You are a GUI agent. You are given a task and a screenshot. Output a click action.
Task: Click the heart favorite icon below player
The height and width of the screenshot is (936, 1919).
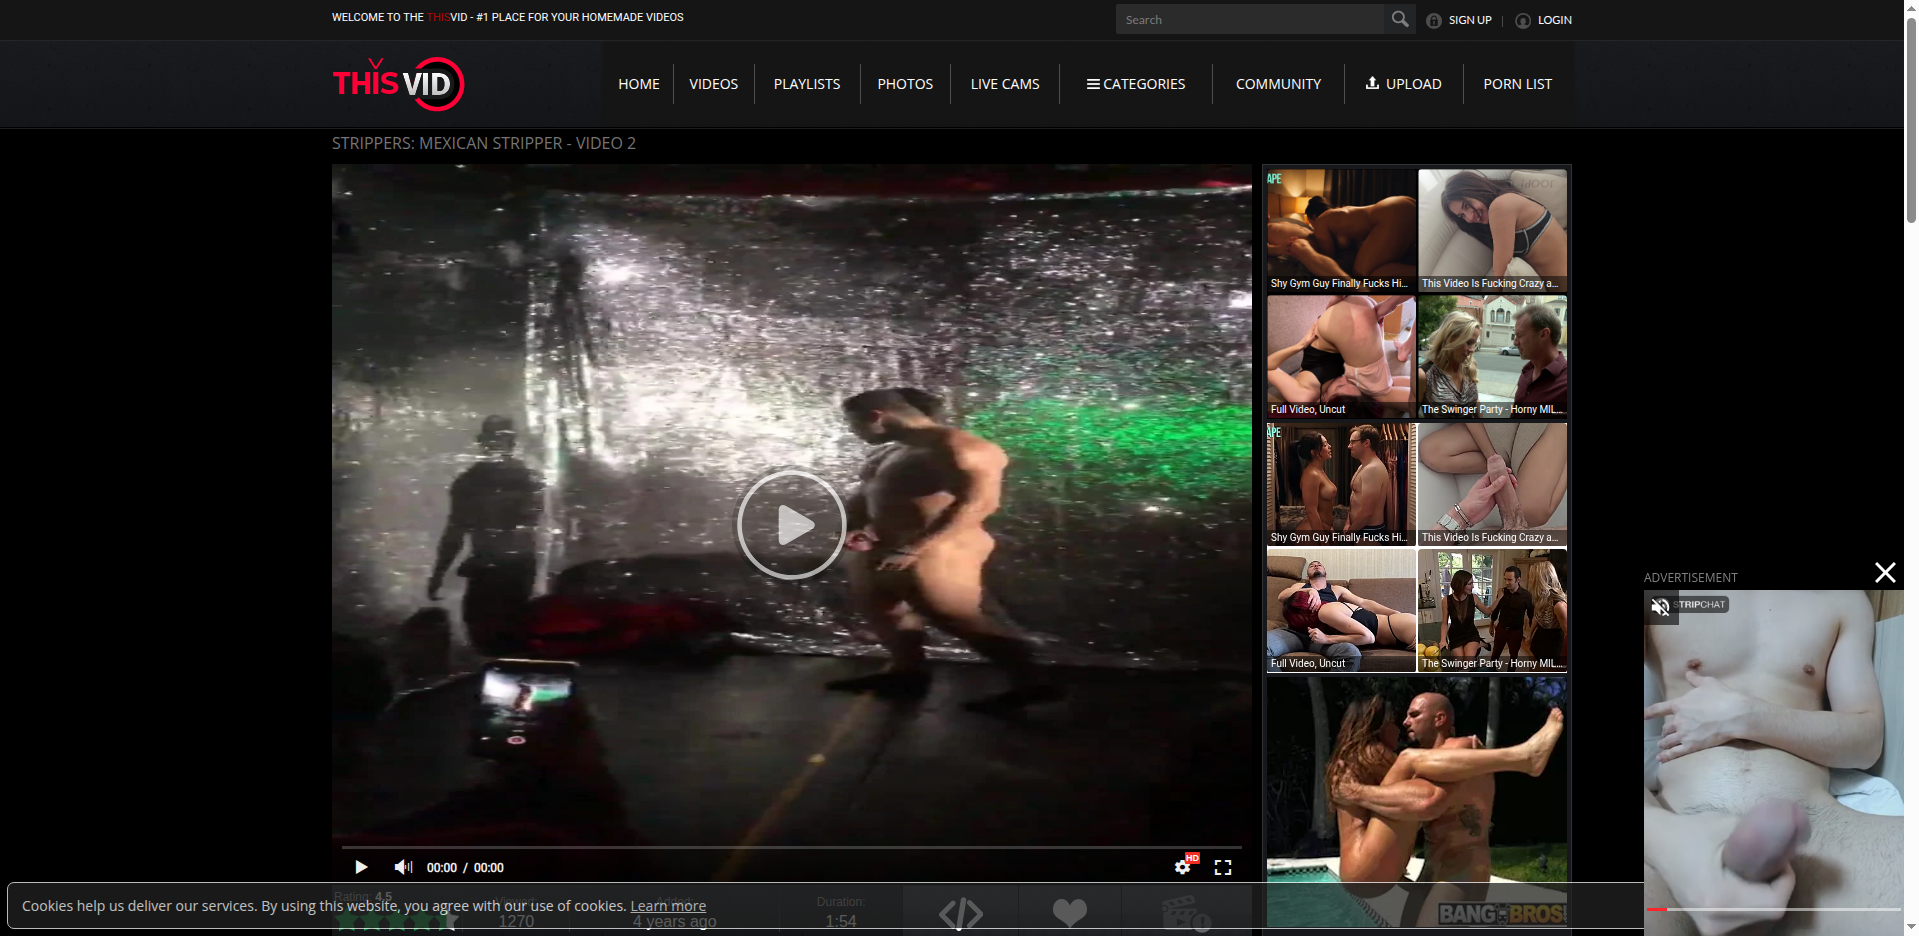point(1070,912)
